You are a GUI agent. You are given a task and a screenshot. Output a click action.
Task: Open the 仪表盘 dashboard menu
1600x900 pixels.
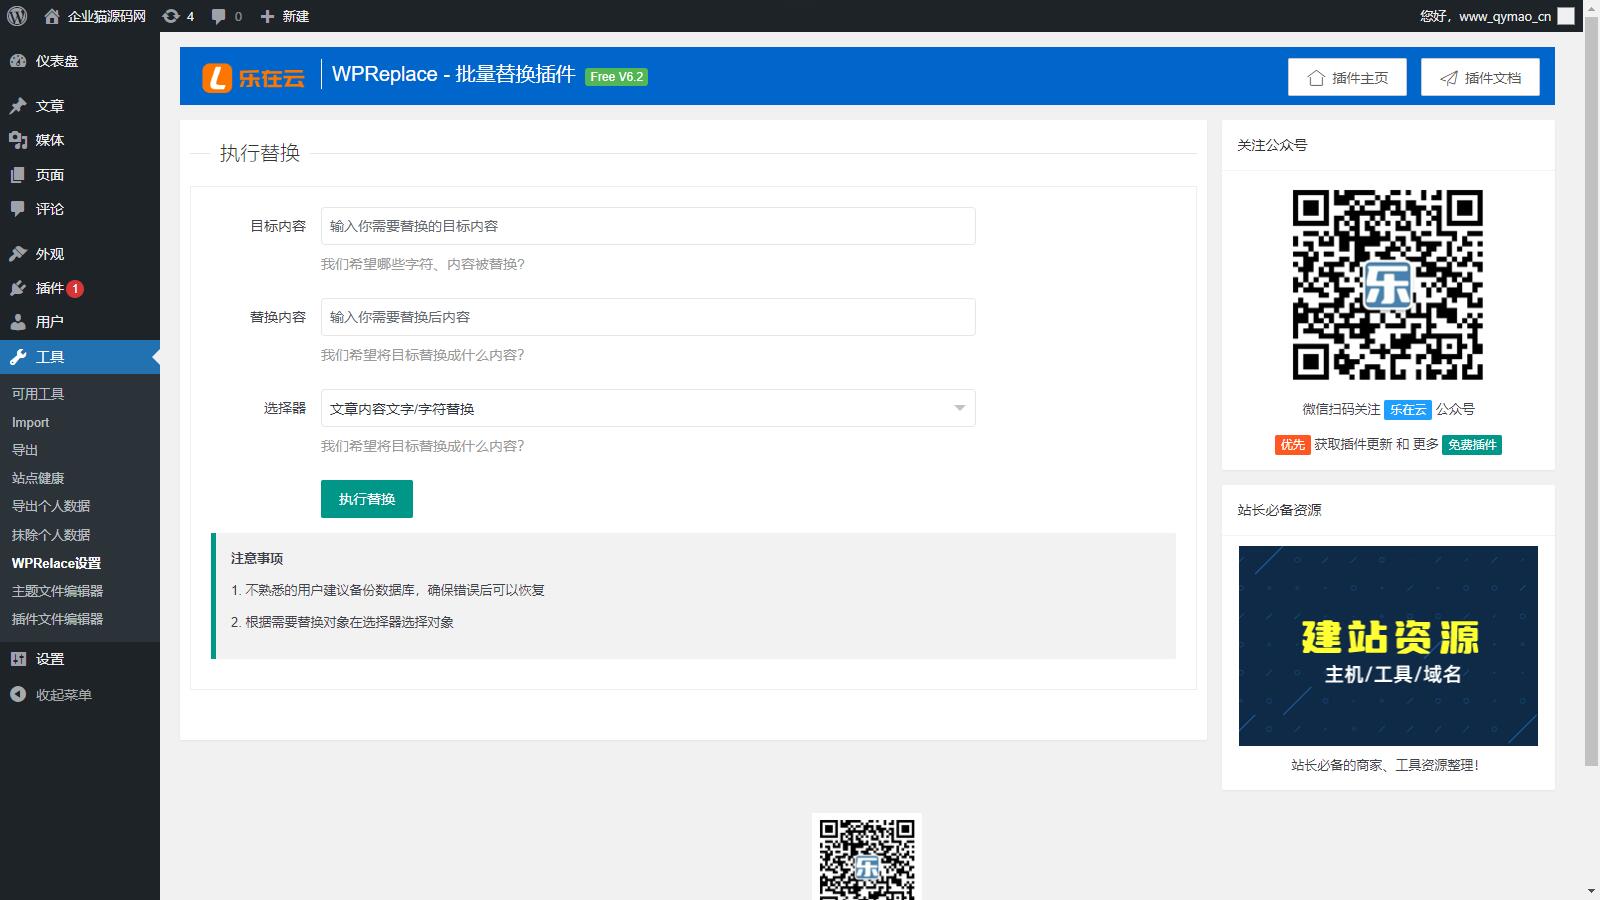(x=56, y=61)
